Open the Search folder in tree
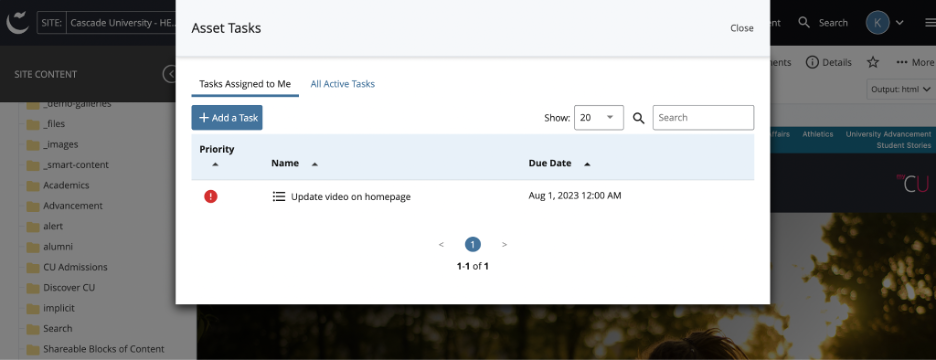Image resolution: width=936 pixels, height=360 pixels. pyautogui.click(x=57, y=328)
